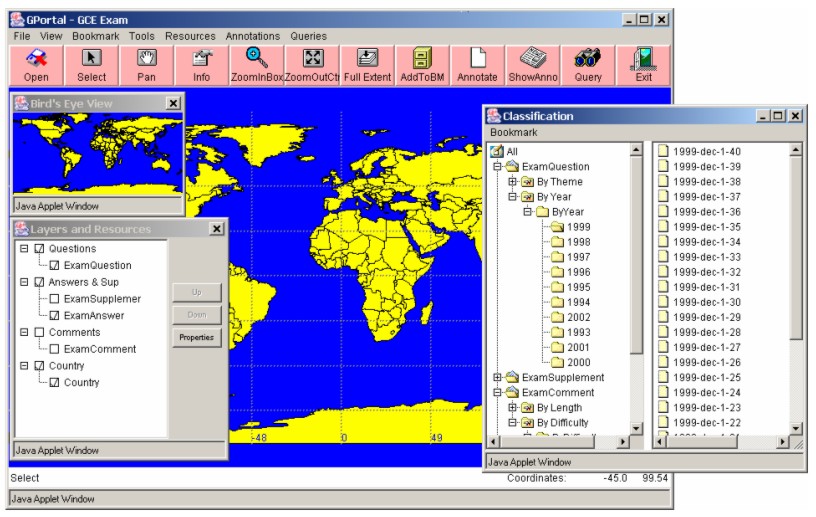Expand the ExamSupplement tree node
Viewport: 816px width, 517px height.
498,377
